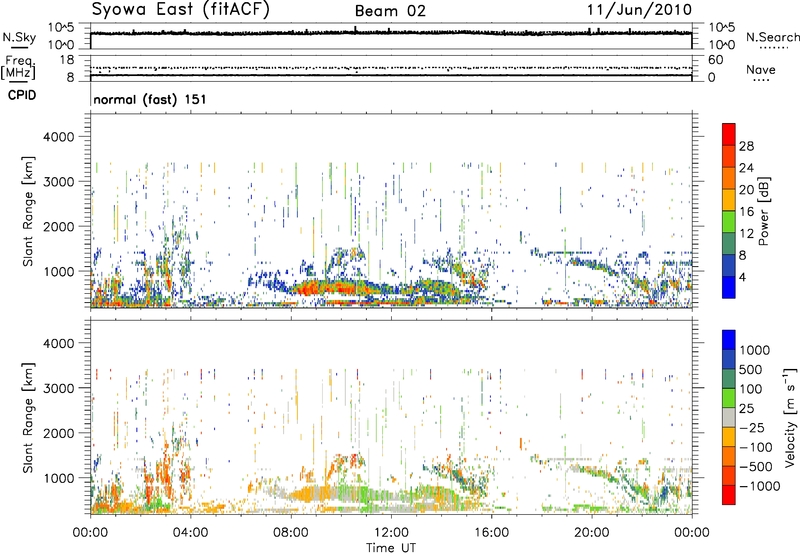Select the 'normal (fast) 151' text
Viewport: 800px width, 554px height.
(150, 99)
